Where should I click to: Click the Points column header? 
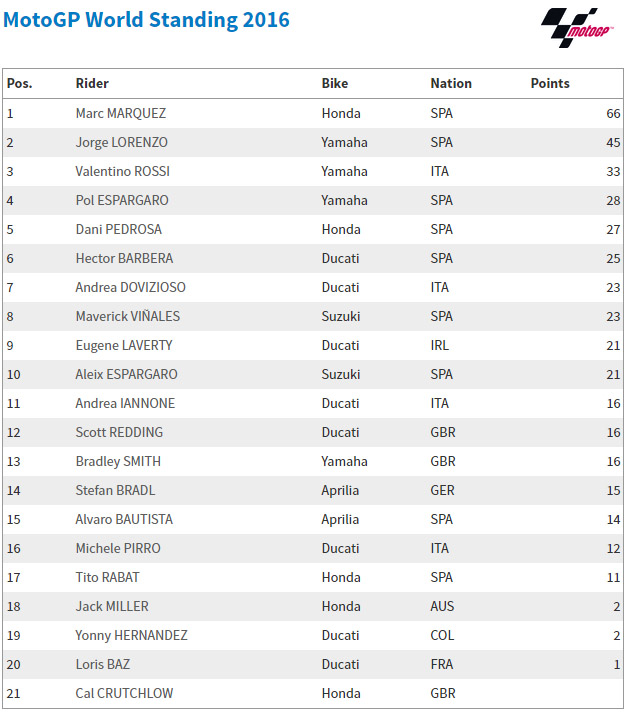[550, 84]
